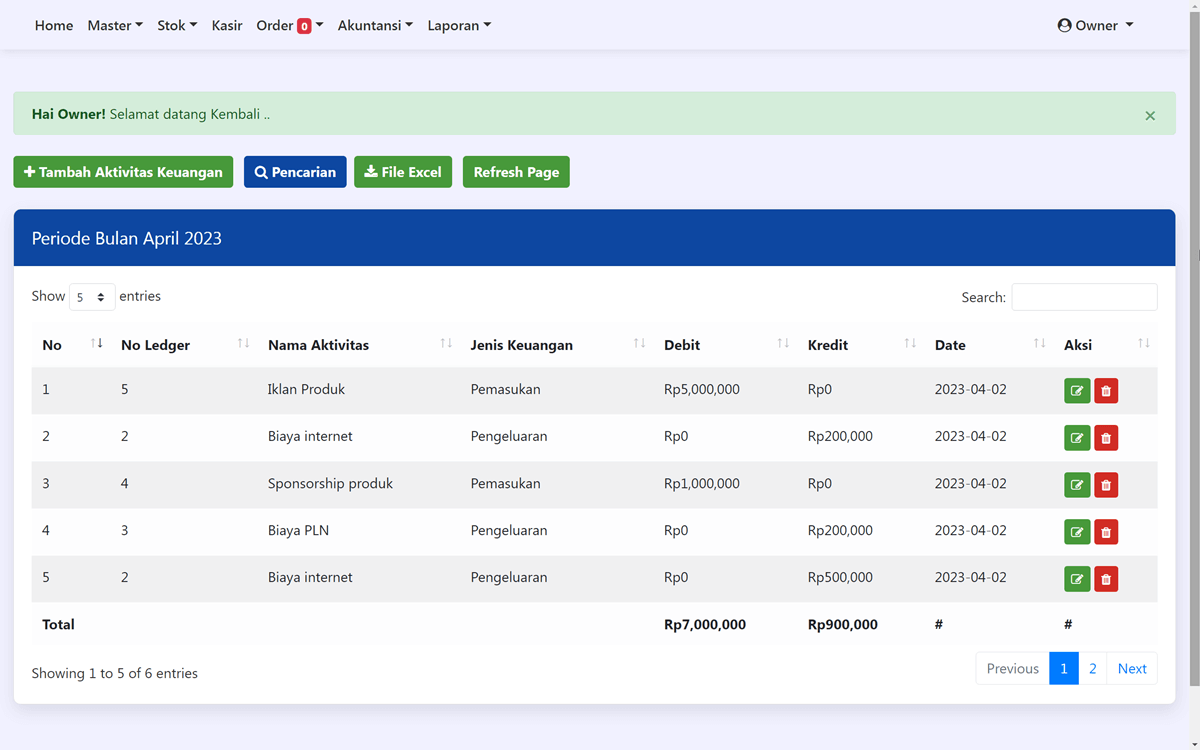Viewport: 1200px width, 750px height.
Task: Delete the second Biaya internet row
Action: pyautogui.click(x=1106, y=578)
